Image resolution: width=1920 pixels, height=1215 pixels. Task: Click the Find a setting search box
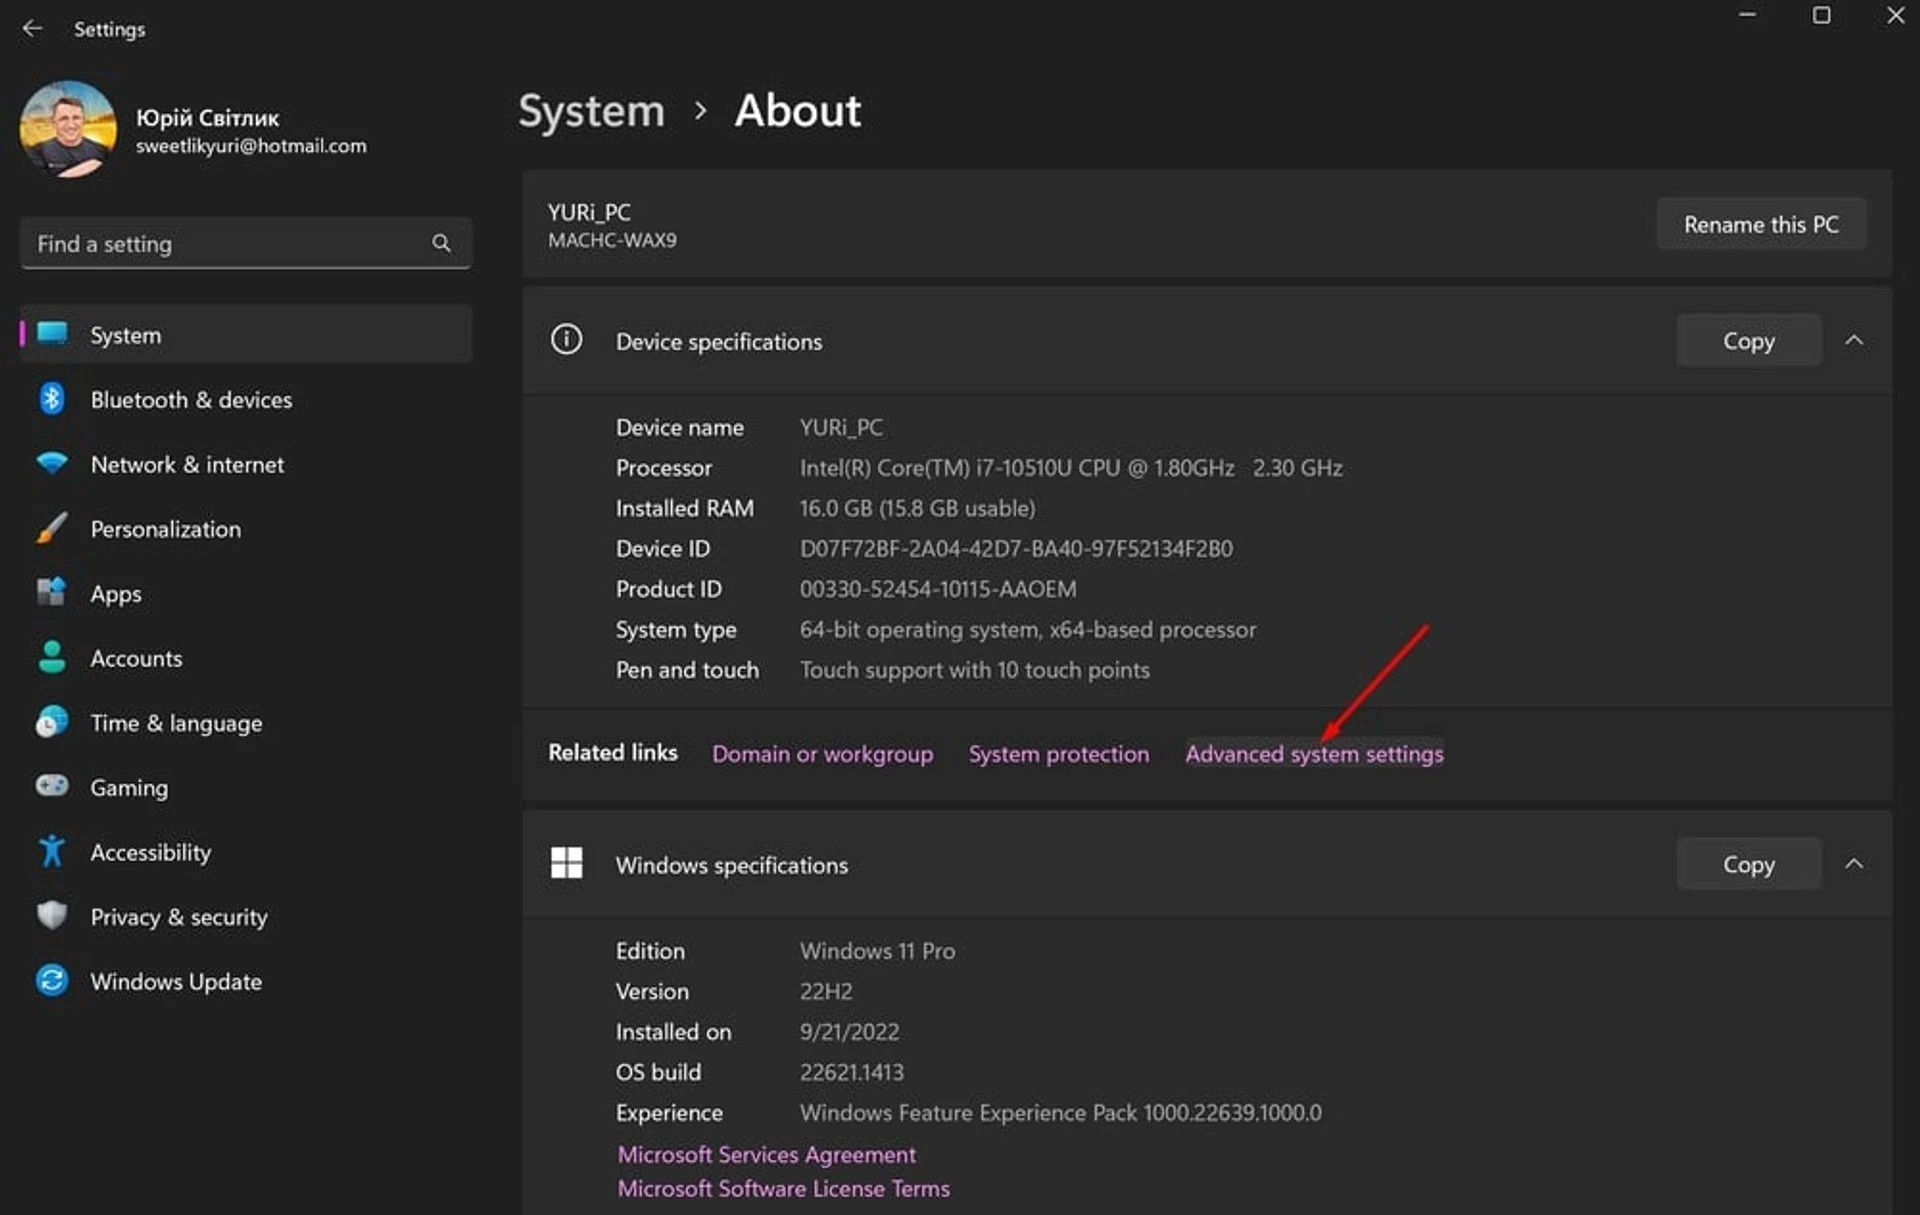pyautogui.click(x=245, y=243)
